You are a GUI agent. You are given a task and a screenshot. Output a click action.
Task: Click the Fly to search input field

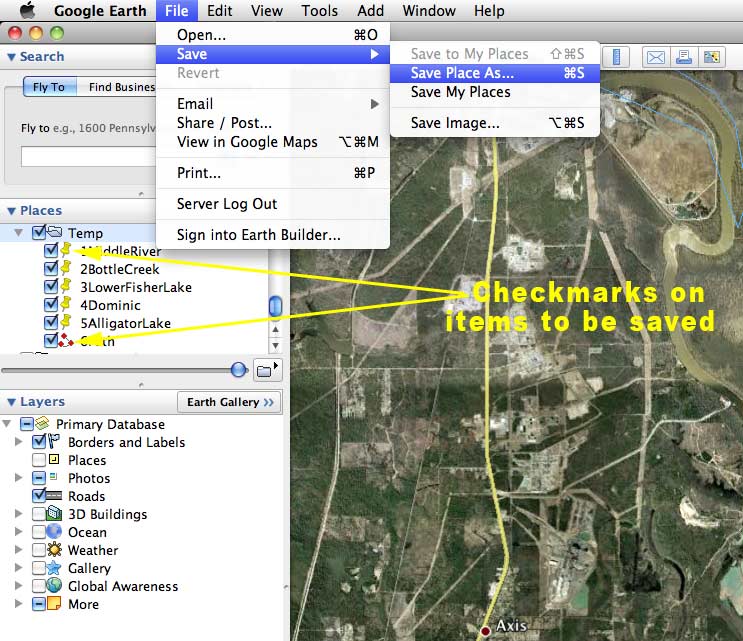[x=89, y=156]
